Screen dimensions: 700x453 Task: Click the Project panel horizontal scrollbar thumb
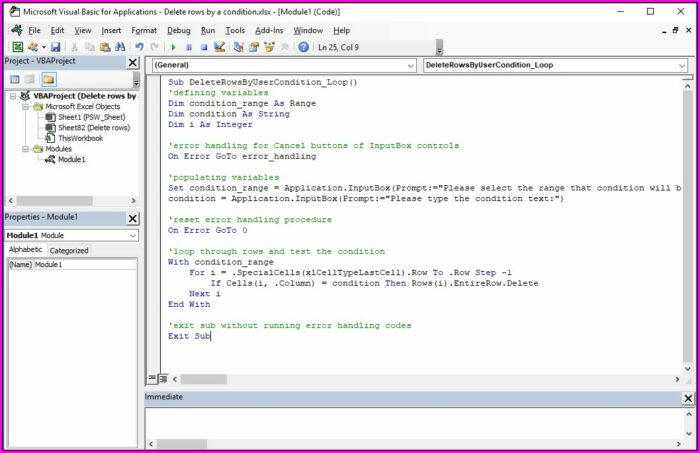(x=54, y=201)
